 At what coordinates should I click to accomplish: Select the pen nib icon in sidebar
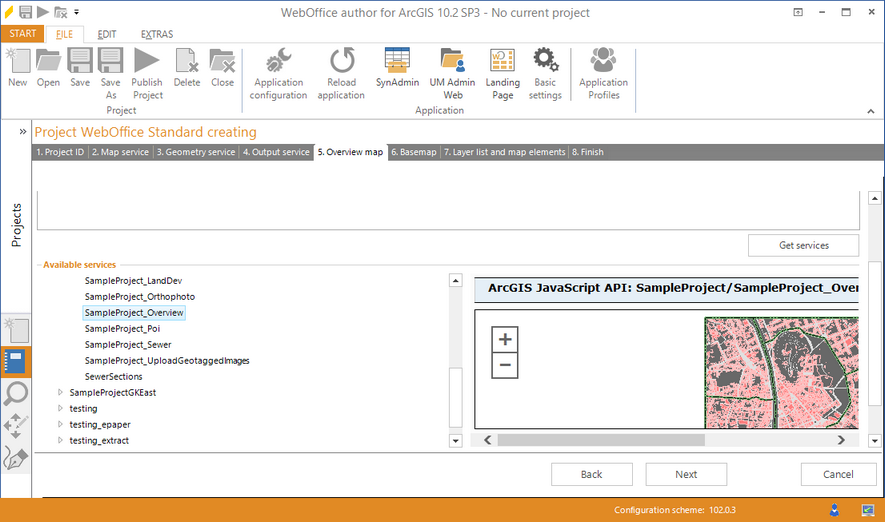tap(16, 458)
